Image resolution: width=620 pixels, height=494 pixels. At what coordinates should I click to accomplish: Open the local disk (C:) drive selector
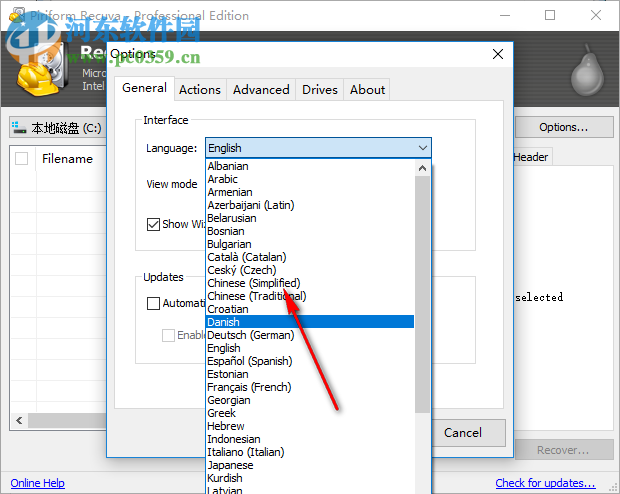(x=58, y=127)
